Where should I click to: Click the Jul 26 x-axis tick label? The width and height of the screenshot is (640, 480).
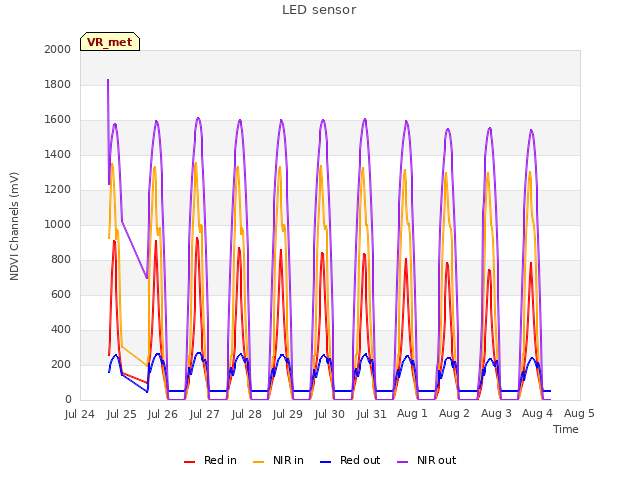[162, 414]
